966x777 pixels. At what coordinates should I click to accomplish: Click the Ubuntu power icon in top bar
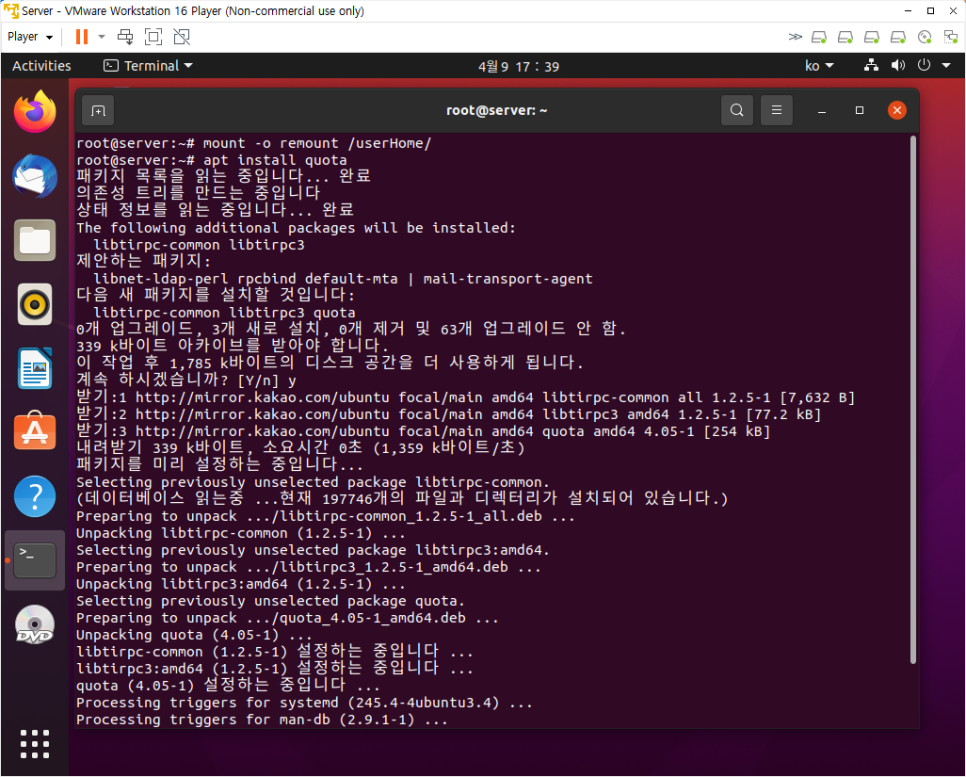(x=923, y=65)
